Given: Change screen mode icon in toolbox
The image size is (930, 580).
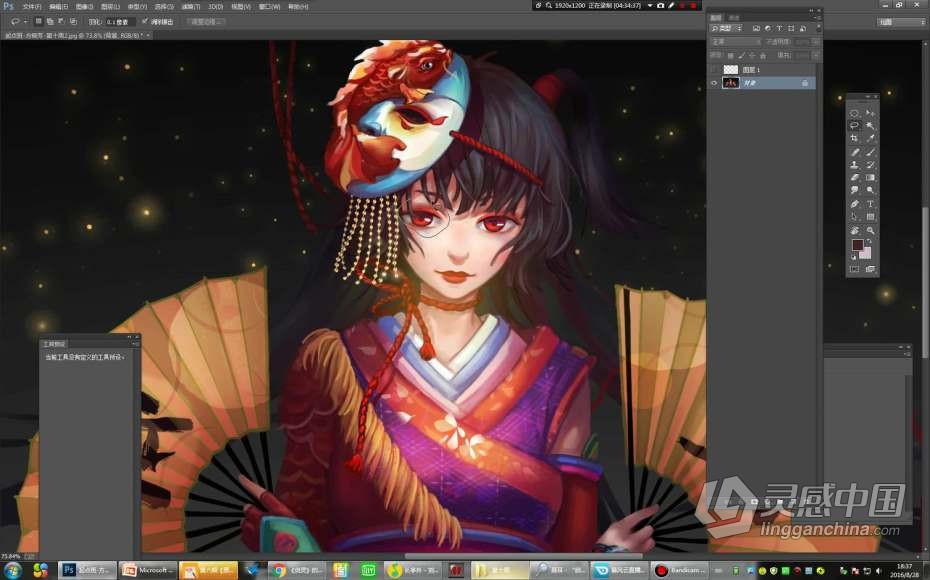Looking at the screenshot, I should 870,269.
